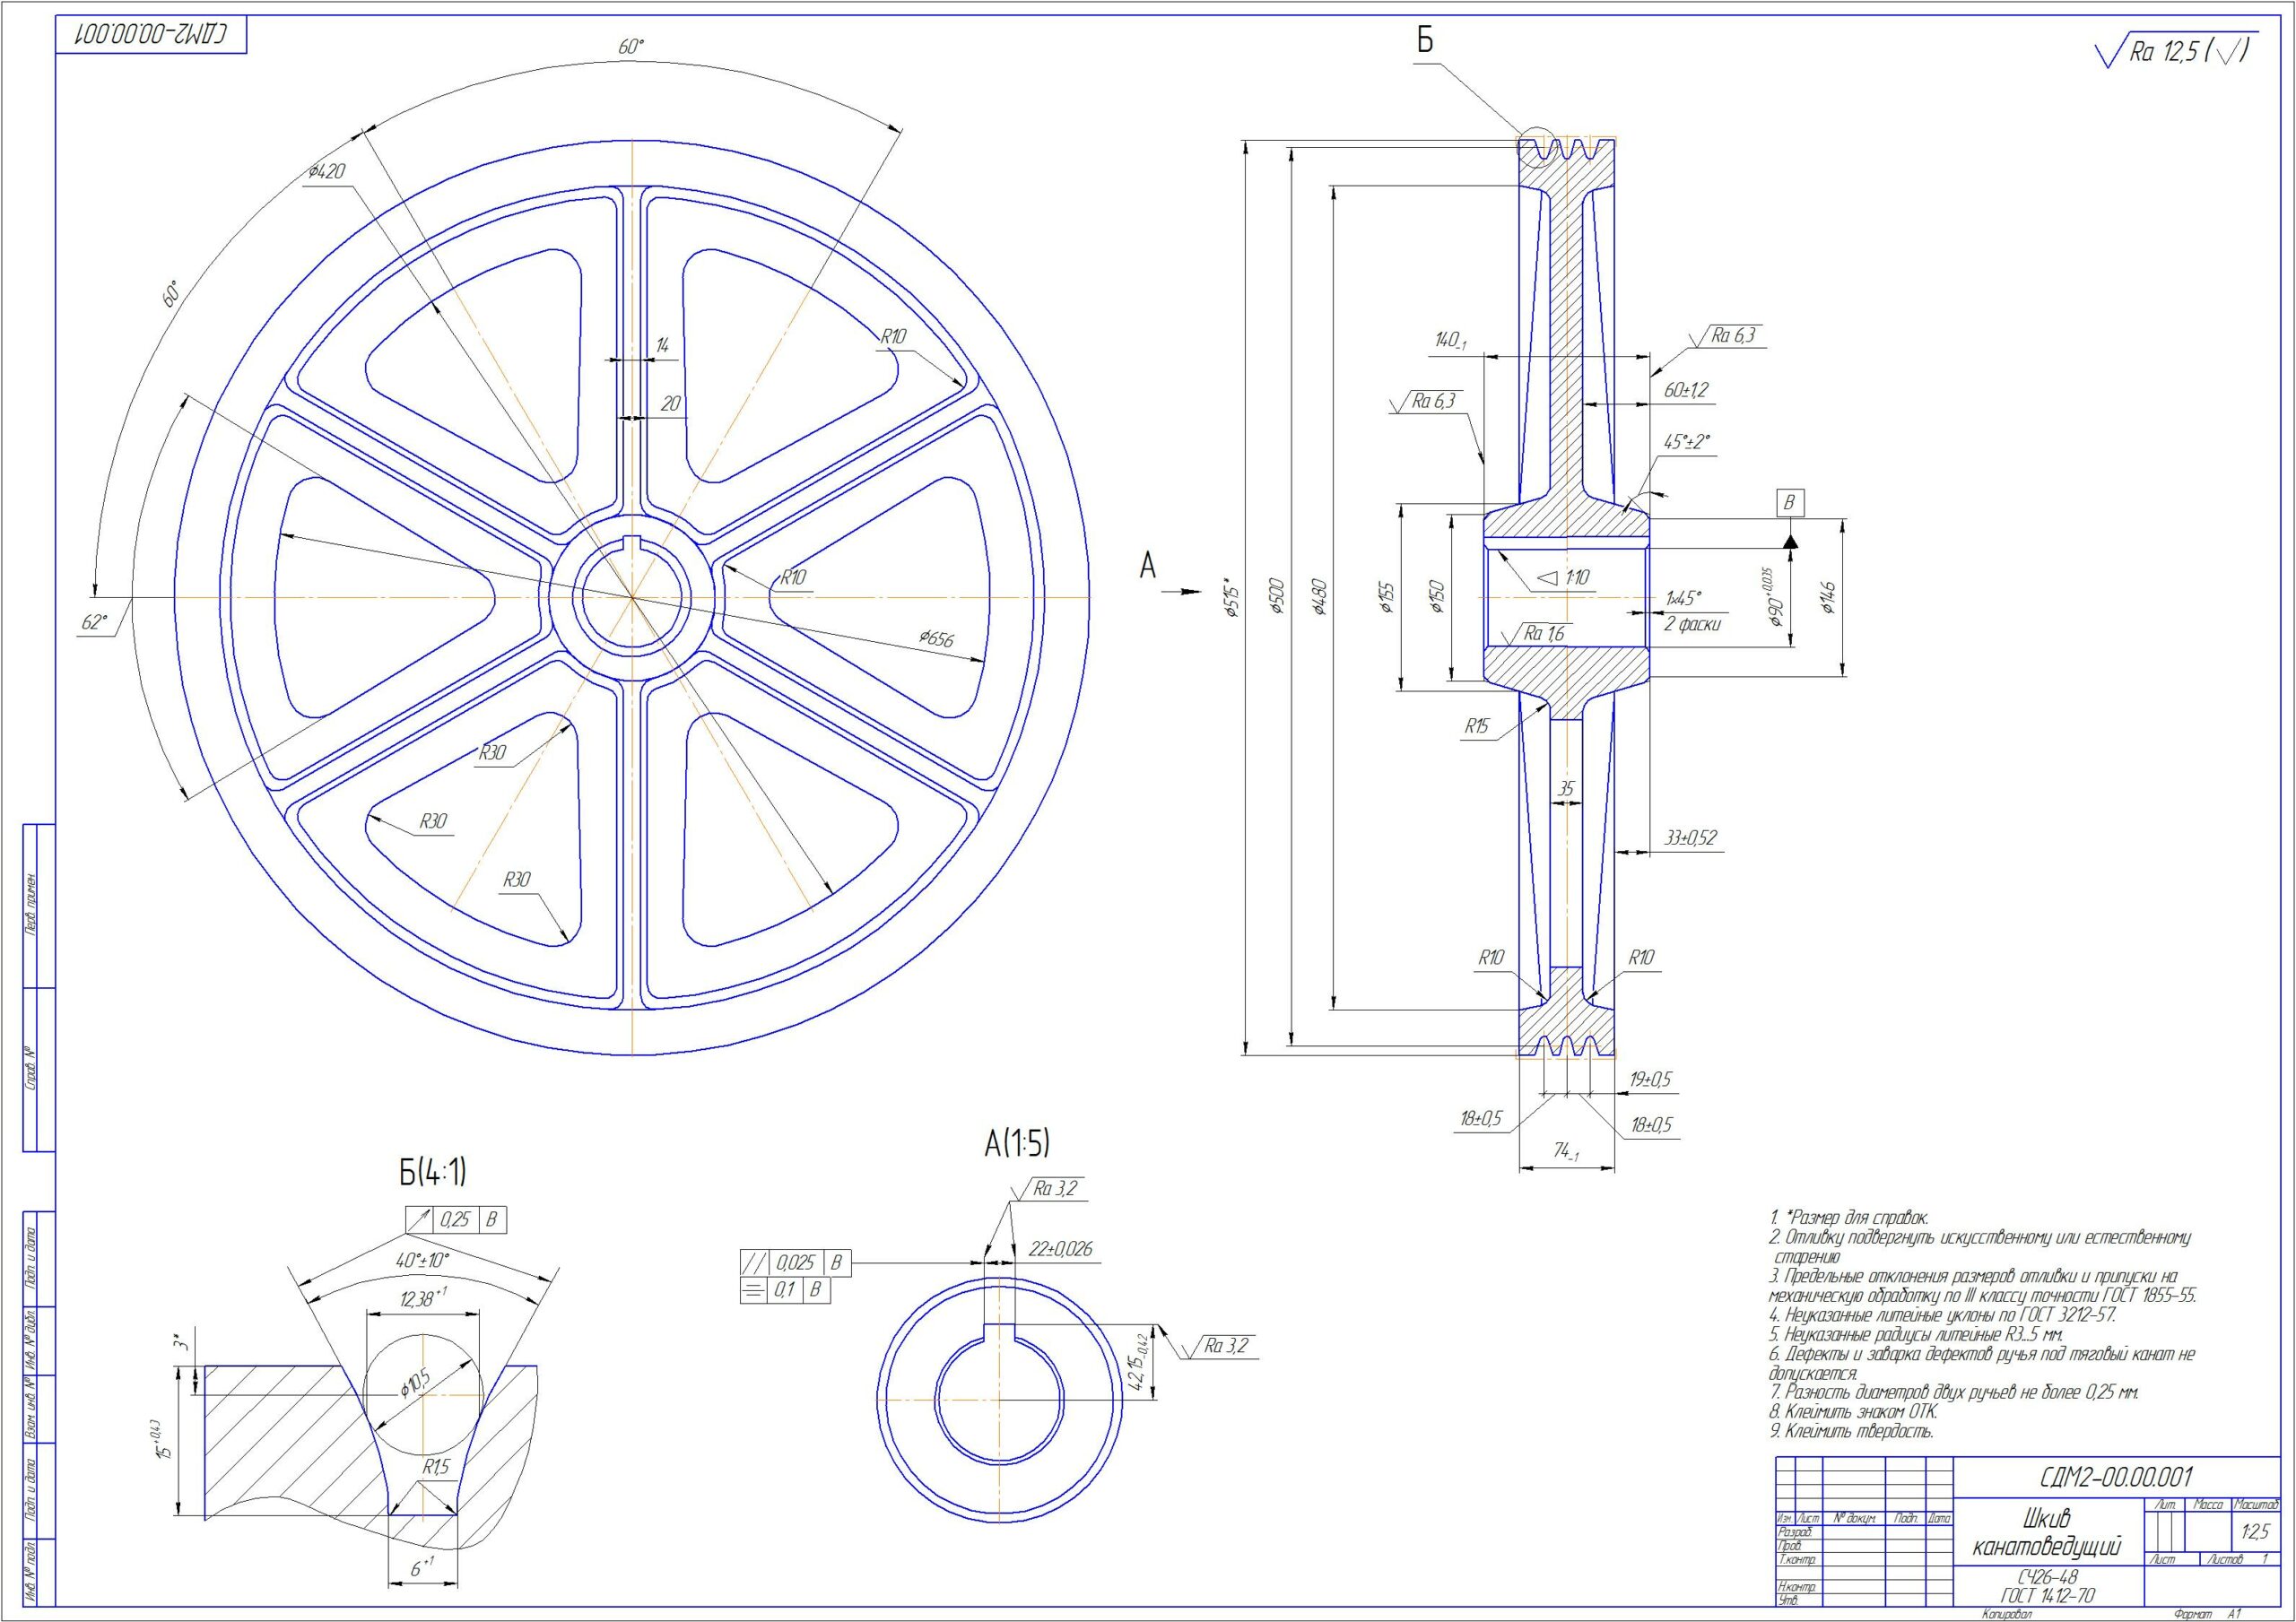Click the runout tolerance frame 0,25
2296x1622 pixels.
click(456, 1220)
